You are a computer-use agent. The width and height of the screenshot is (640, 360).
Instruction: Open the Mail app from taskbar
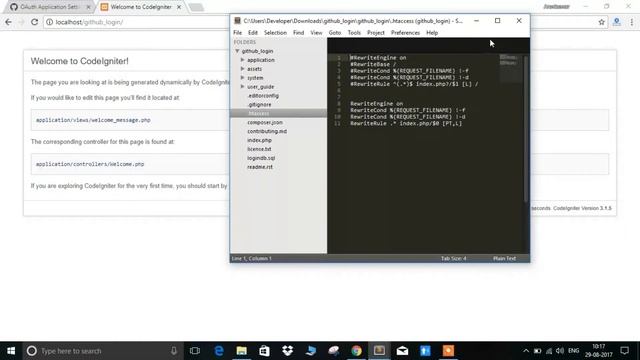point(402,351)
